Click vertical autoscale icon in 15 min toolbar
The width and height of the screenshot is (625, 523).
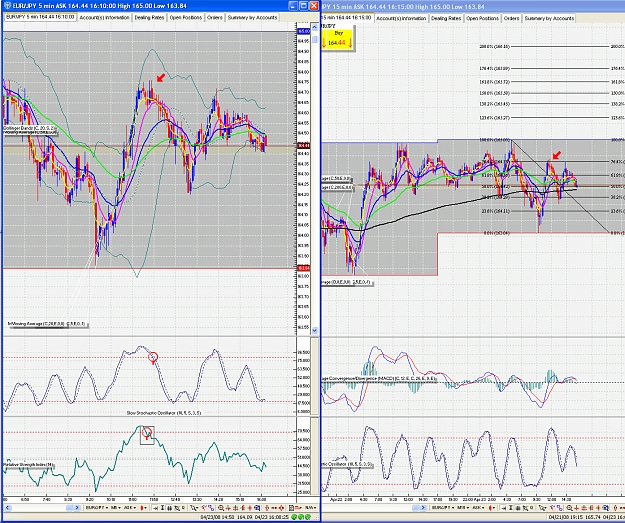pos(511,508)
